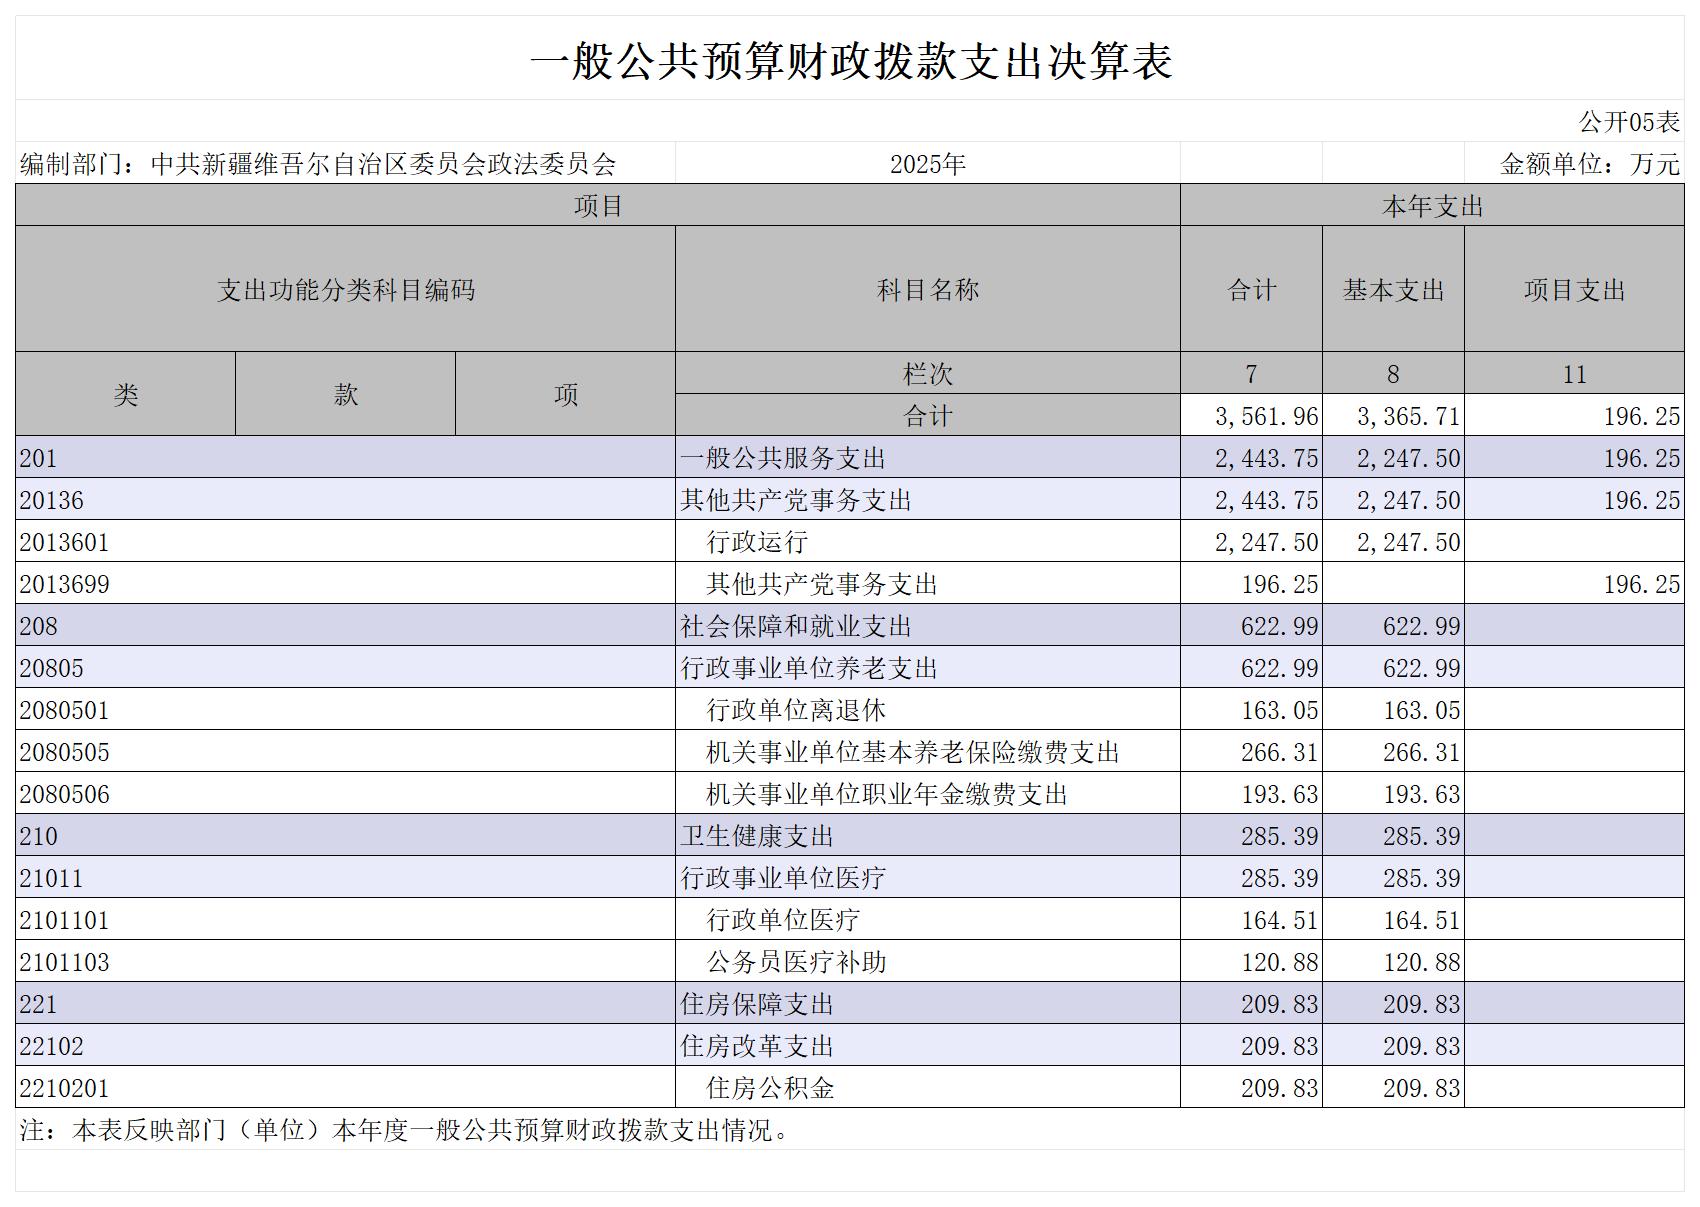Select the footnote beginning 注：本表反映
The height and width of the screenshot is (1207, 1700).
[x=406, y=1129]
